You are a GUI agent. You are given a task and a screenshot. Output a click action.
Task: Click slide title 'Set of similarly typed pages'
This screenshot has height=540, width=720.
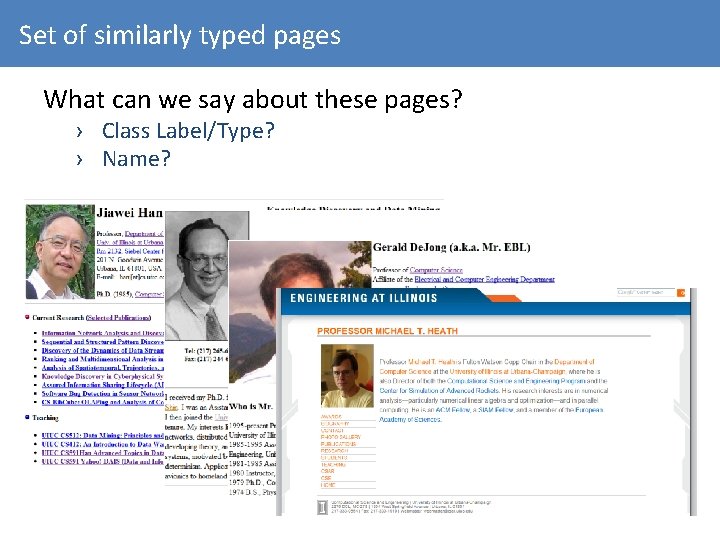tap(180, 36)
